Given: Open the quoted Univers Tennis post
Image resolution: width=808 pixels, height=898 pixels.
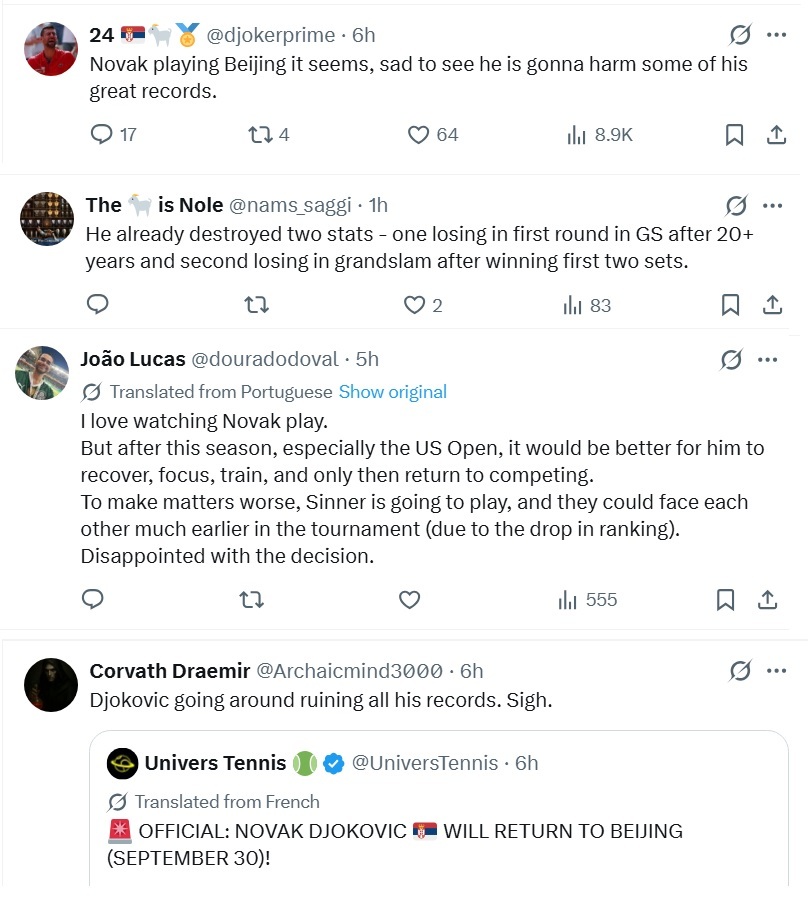Looking at the screenshot, I should coord(439,809).
